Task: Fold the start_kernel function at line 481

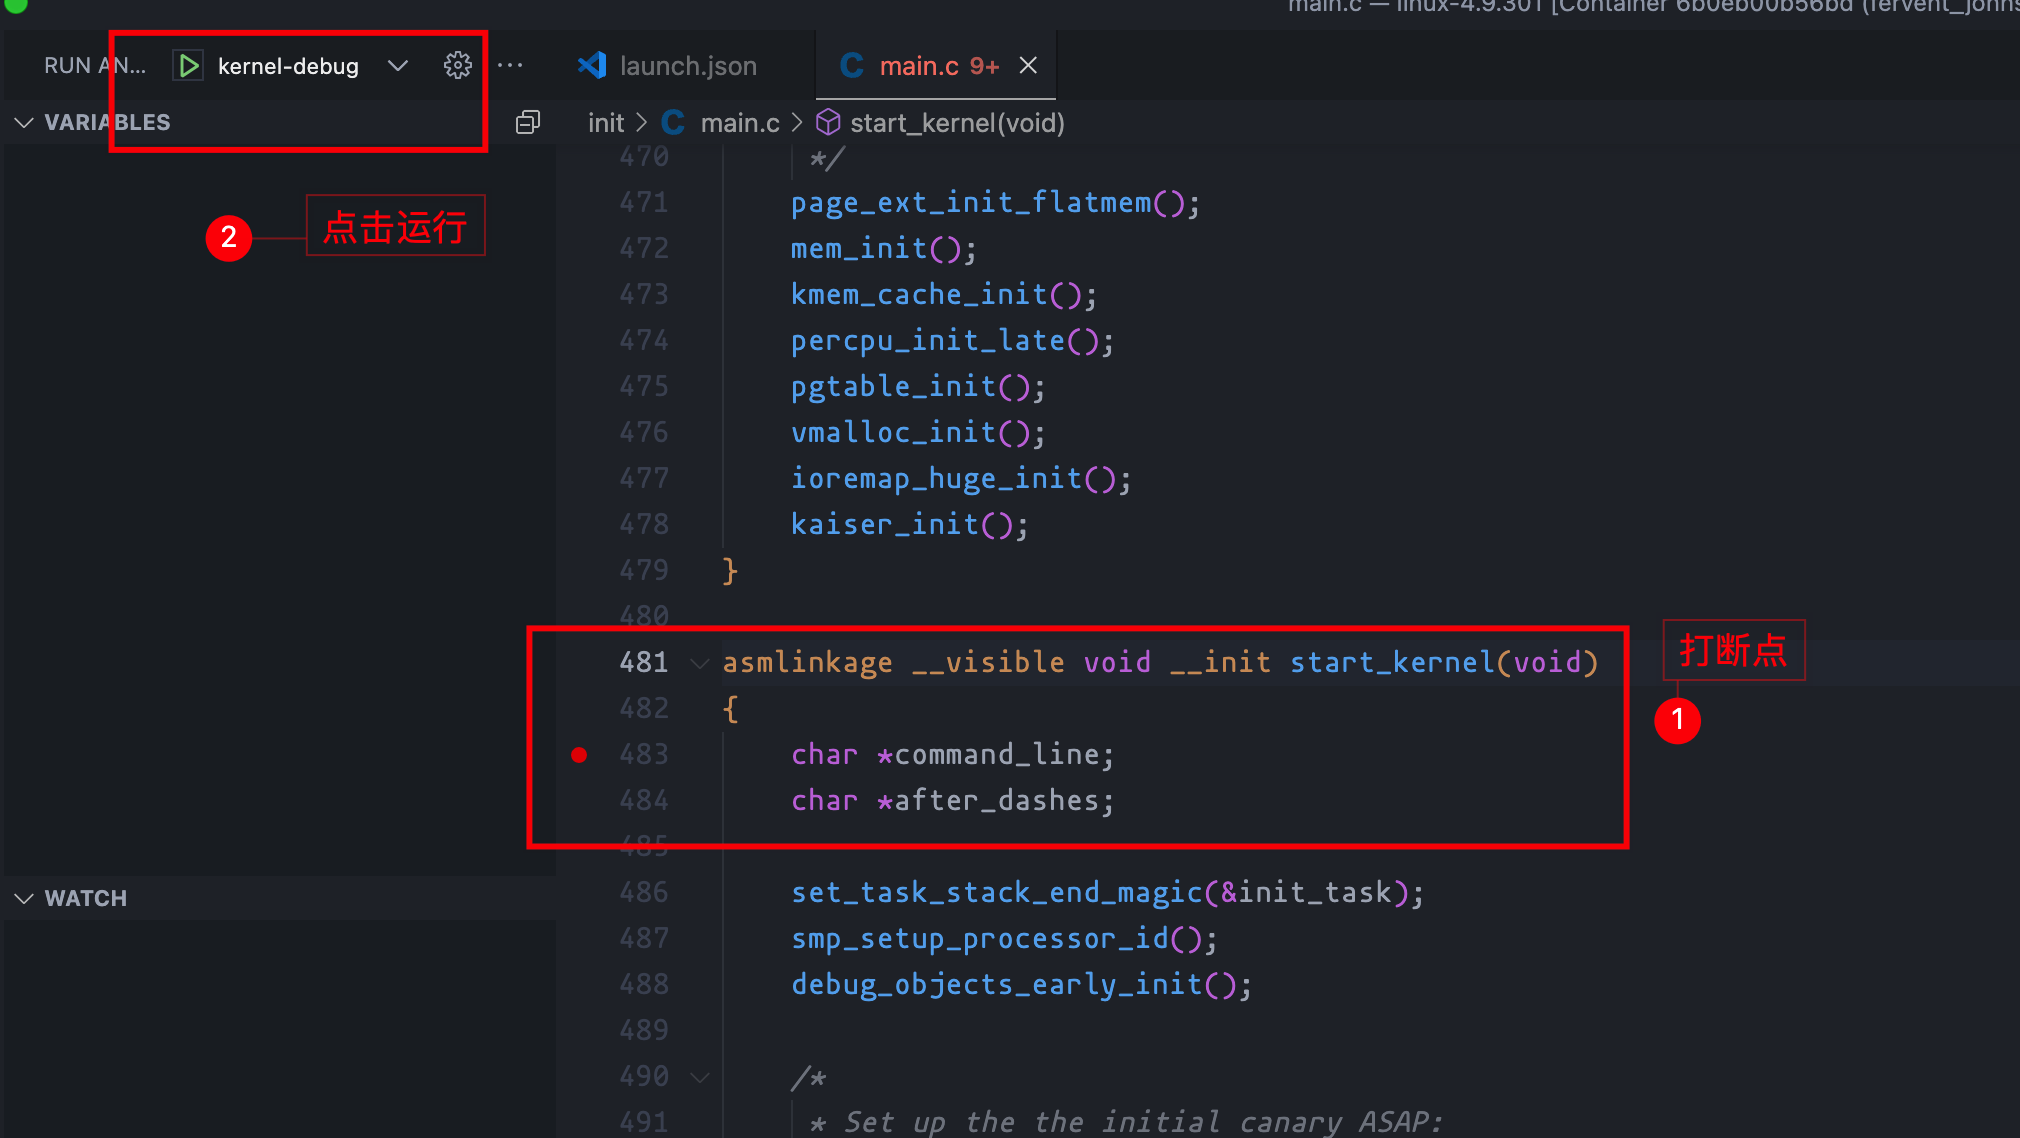Action: click(700, 663)
